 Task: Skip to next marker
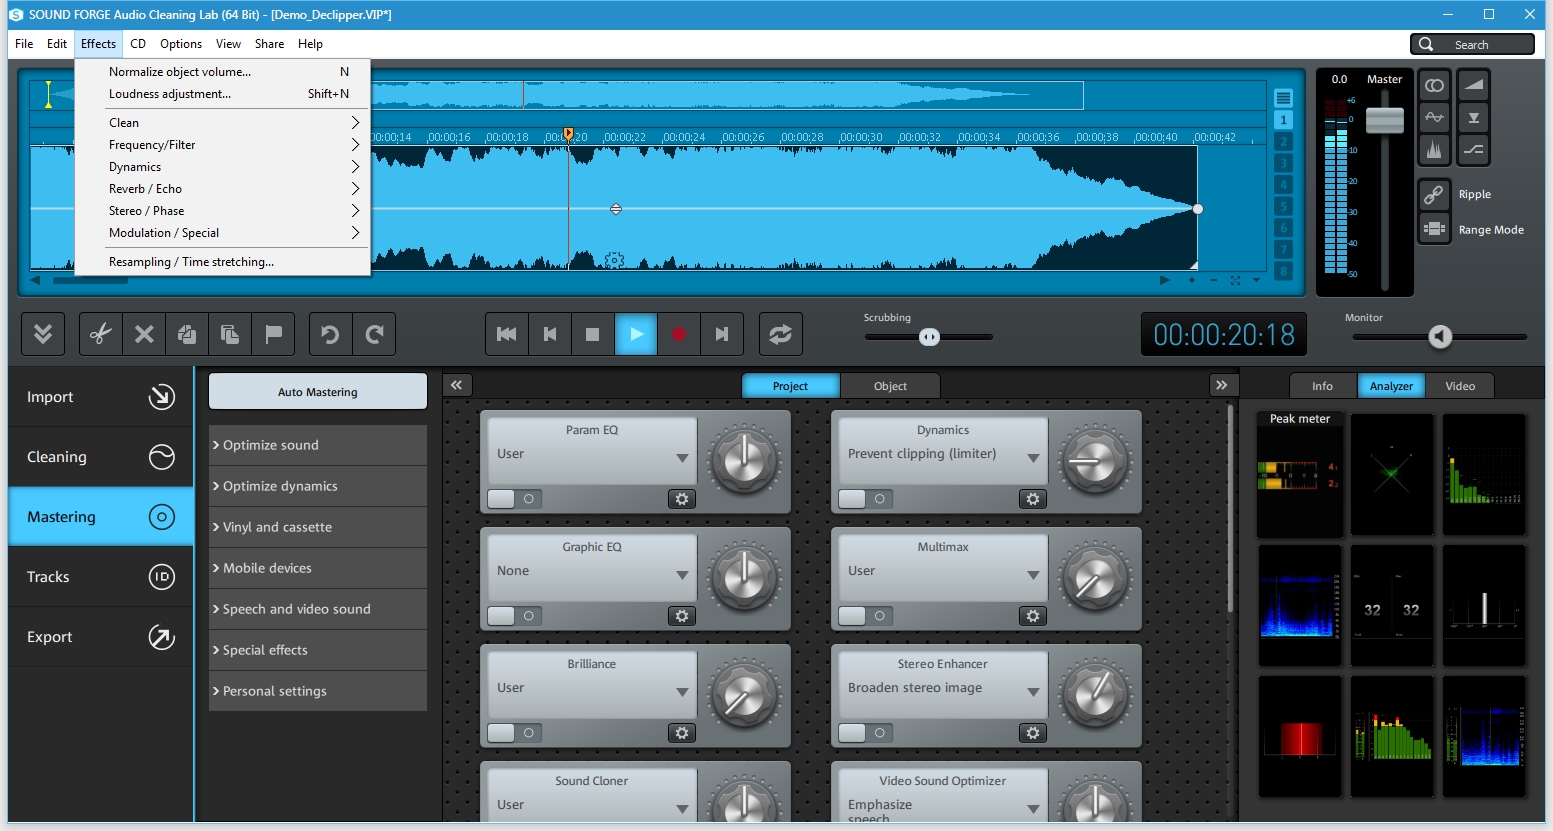722,334
